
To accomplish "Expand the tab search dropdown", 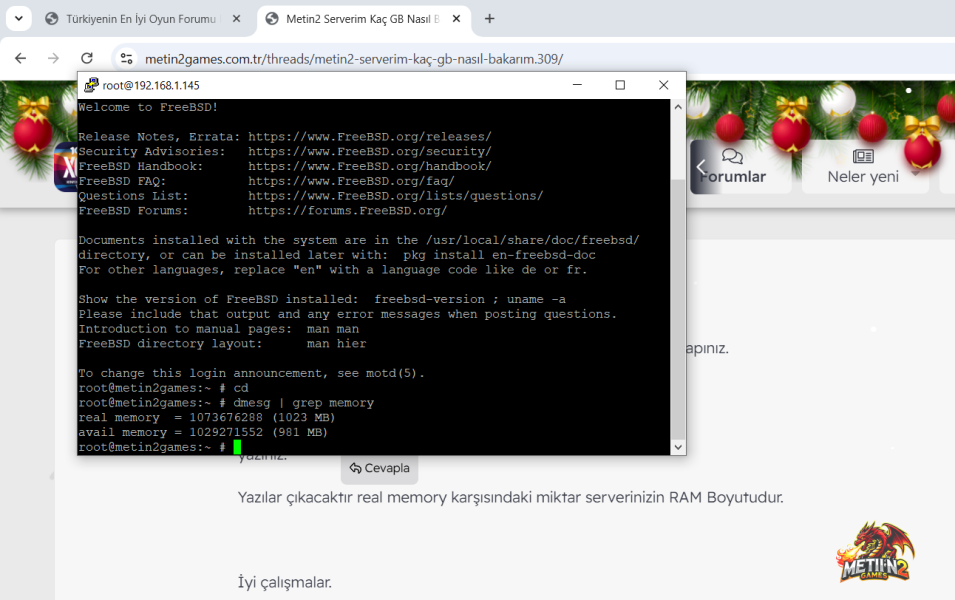I will (x=19, y=18).
